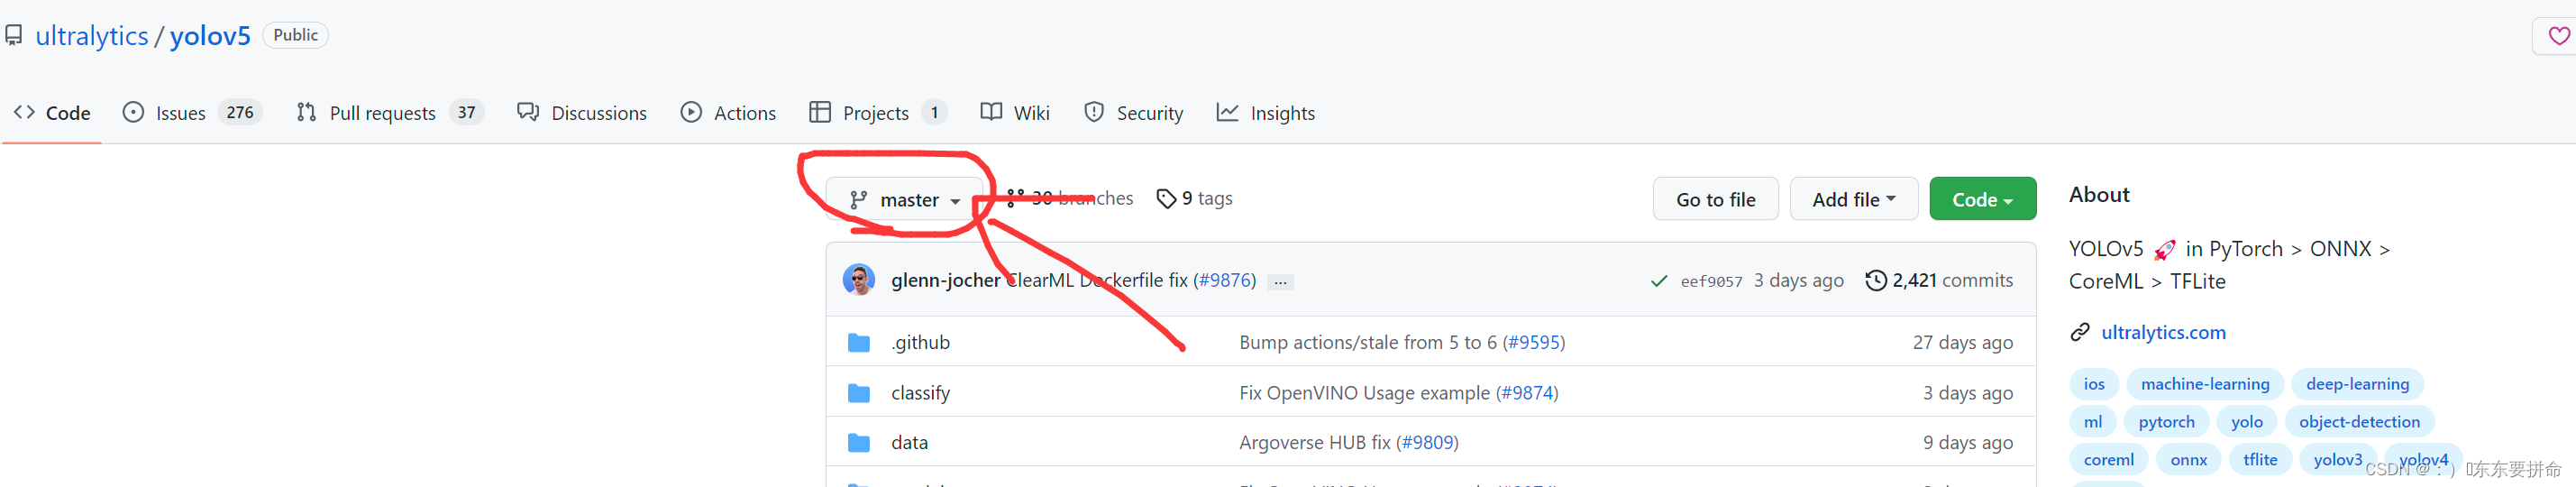Open the yolov5 repository link

[x=210, y=36]
